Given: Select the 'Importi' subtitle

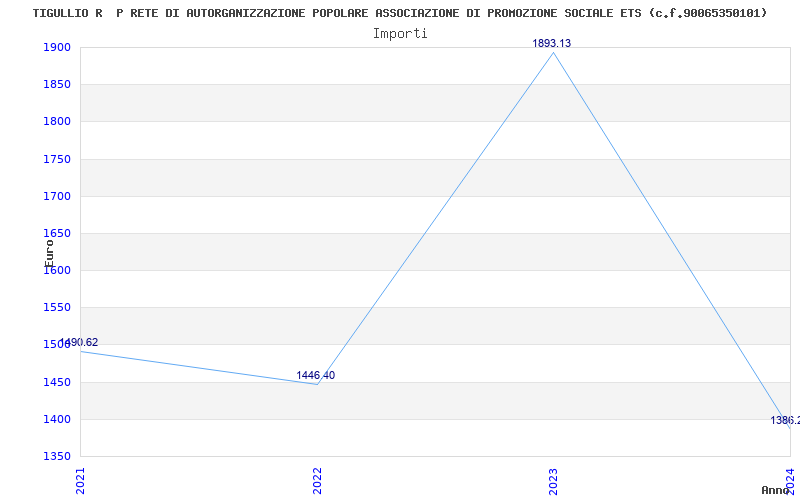Looking at the screenshot, I should pyautogui.click(x=400, y=34).
